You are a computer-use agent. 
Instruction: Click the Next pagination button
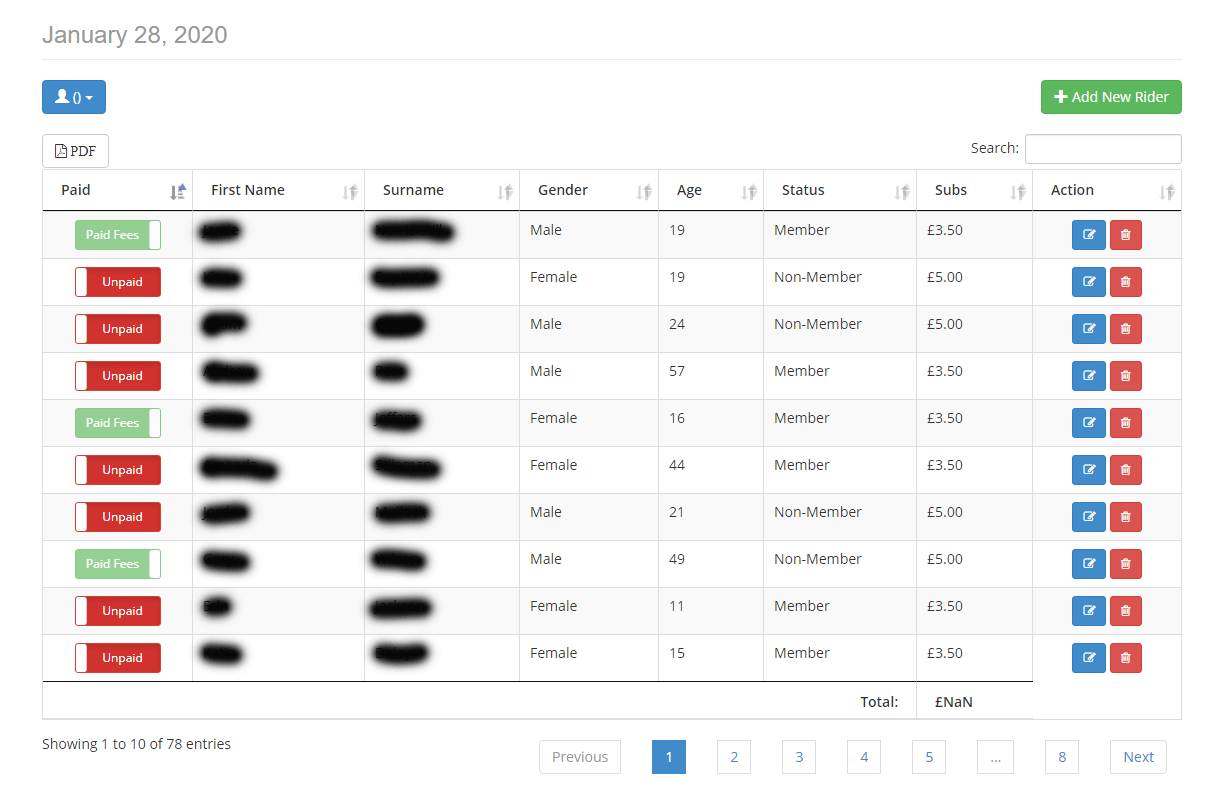point(1137,757)
